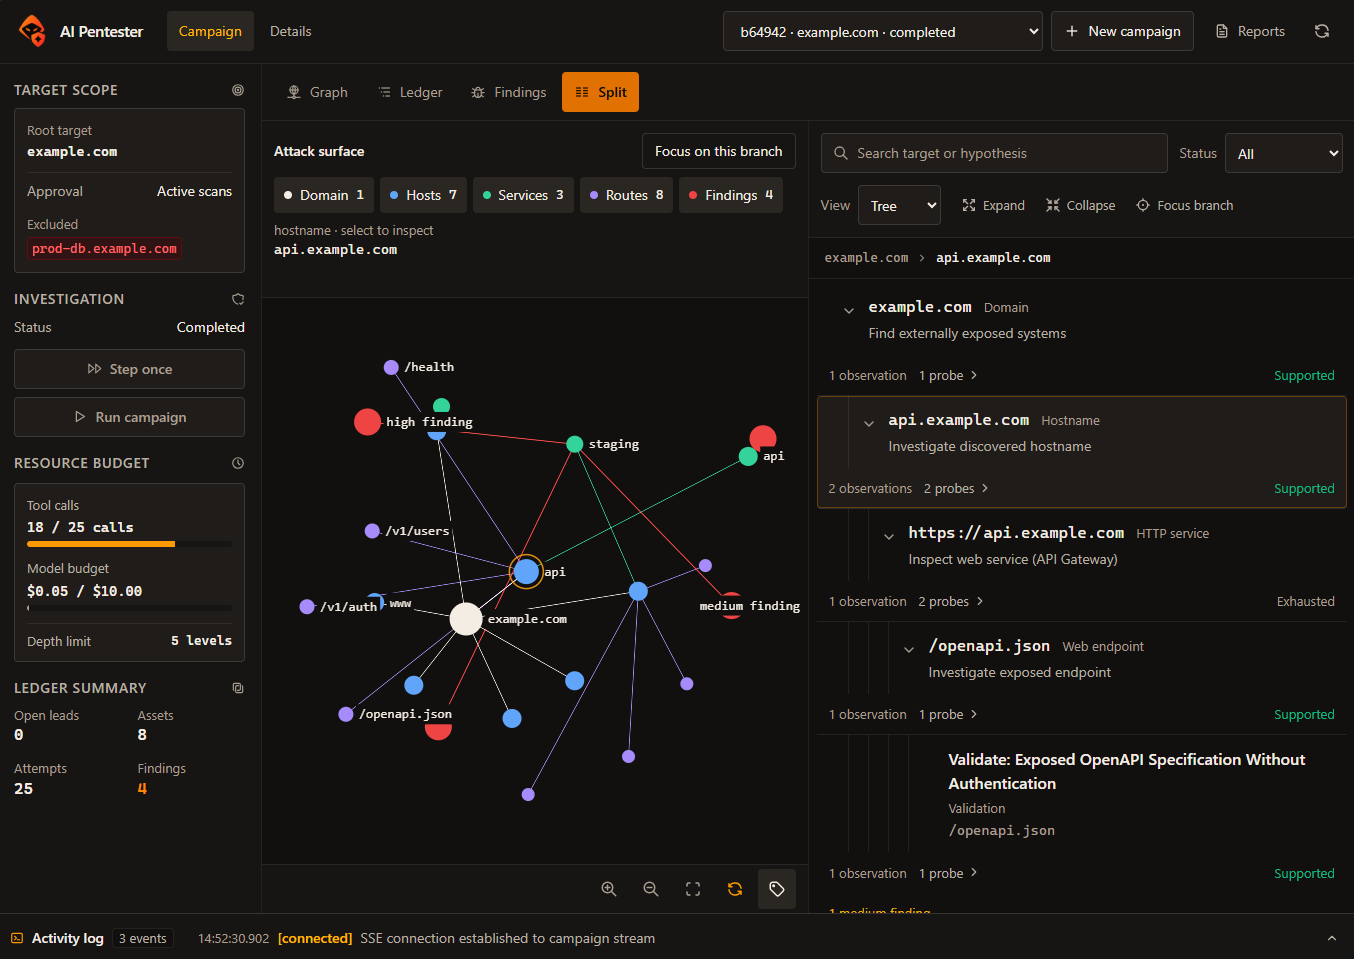Screen dimensions: 1354x959
Task: Collapse all tree nodes
Action: (x=1080, y=205)
